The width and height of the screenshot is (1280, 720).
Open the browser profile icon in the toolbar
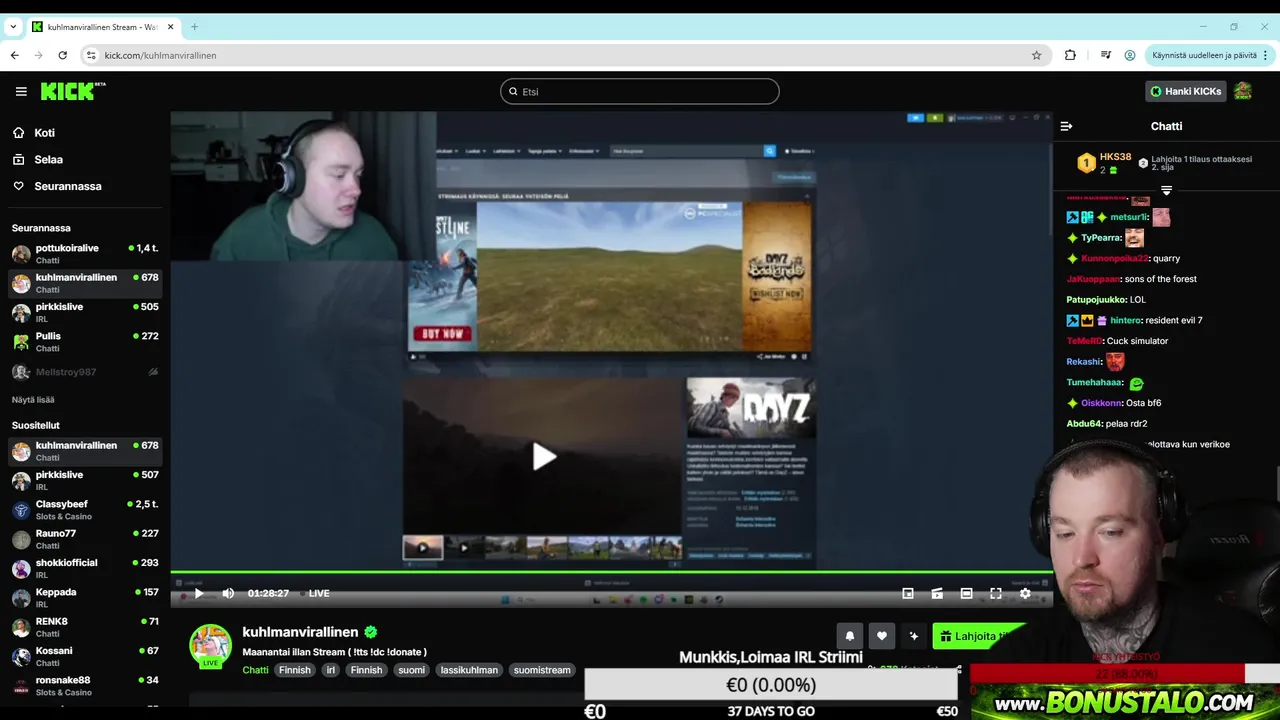[x=1130, y=55]
